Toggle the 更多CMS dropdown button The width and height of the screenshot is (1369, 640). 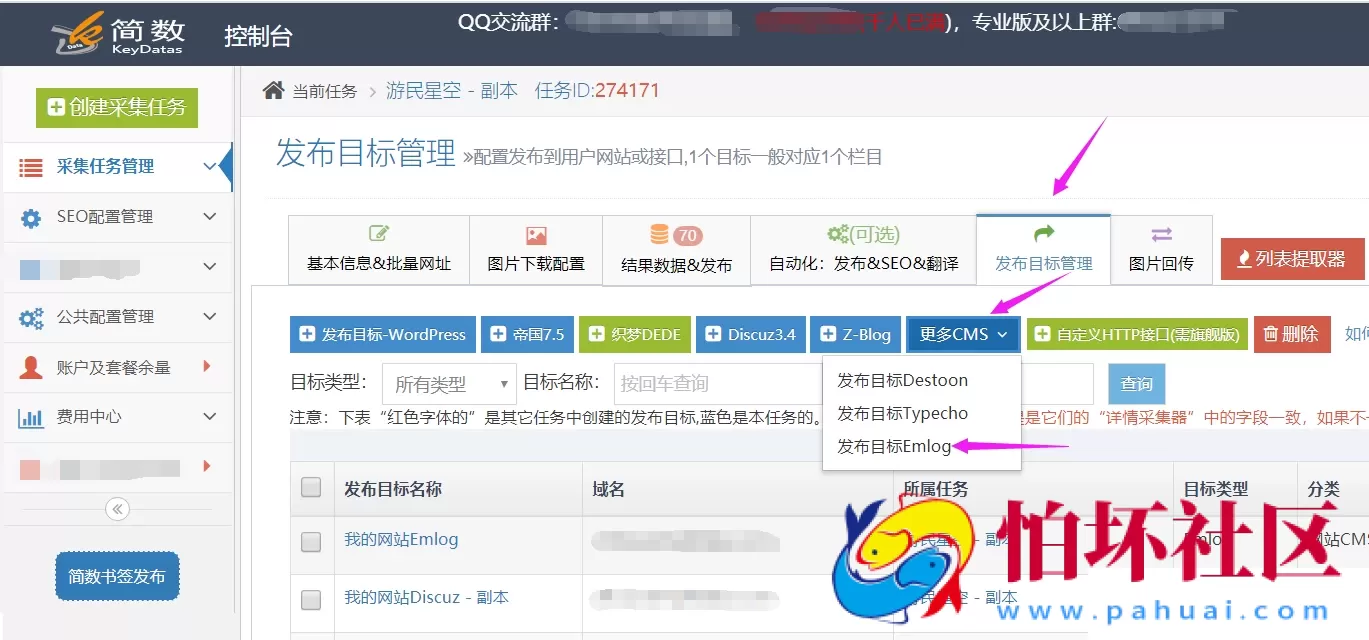click(x=963, y=334)
